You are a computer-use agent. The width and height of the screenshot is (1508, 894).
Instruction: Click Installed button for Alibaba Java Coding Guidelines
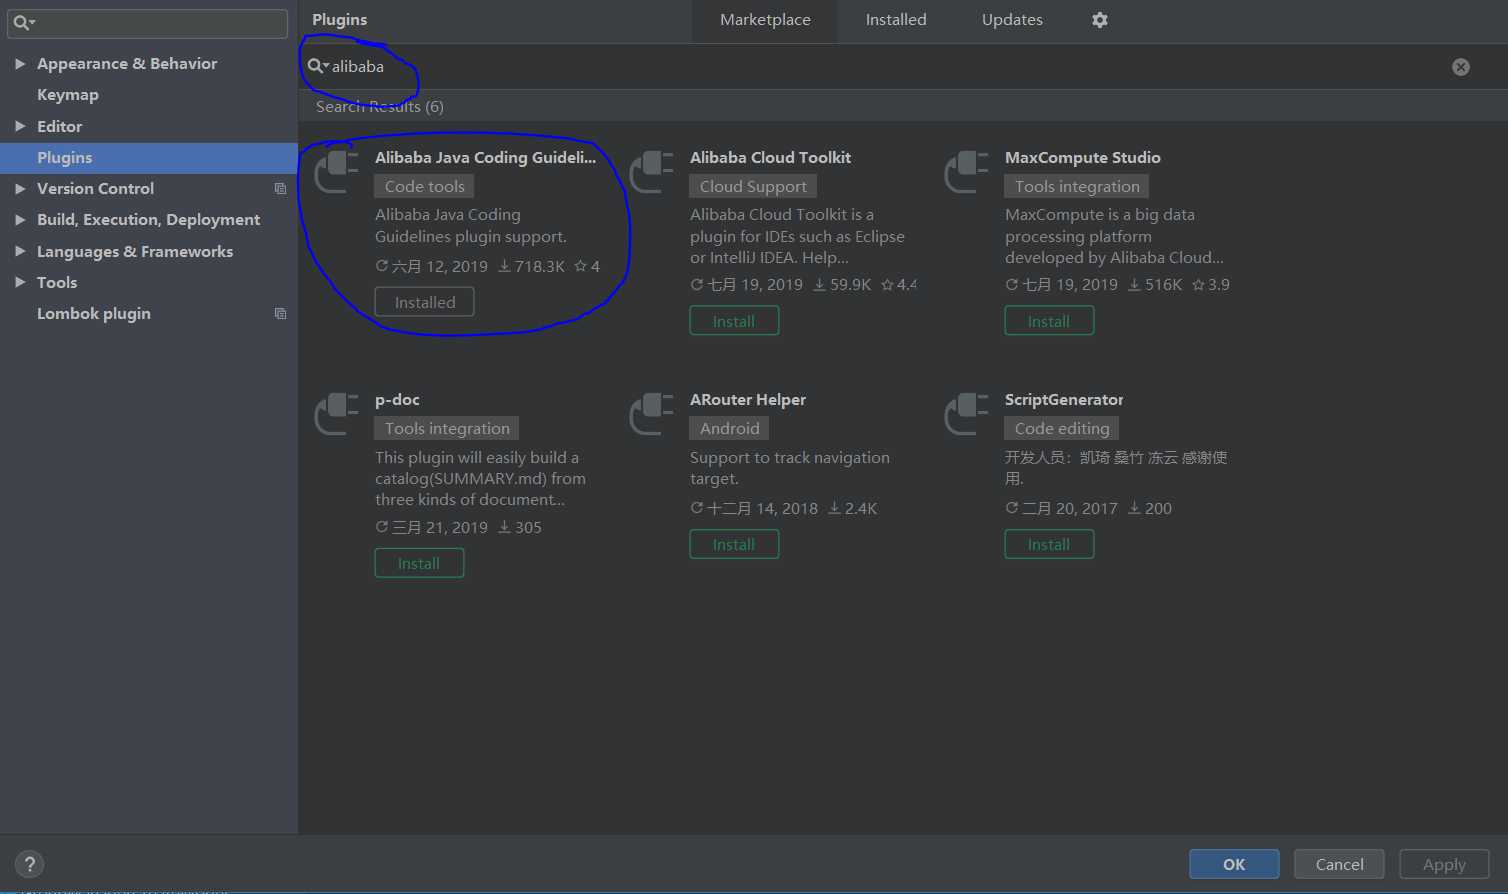coord(425,302)
